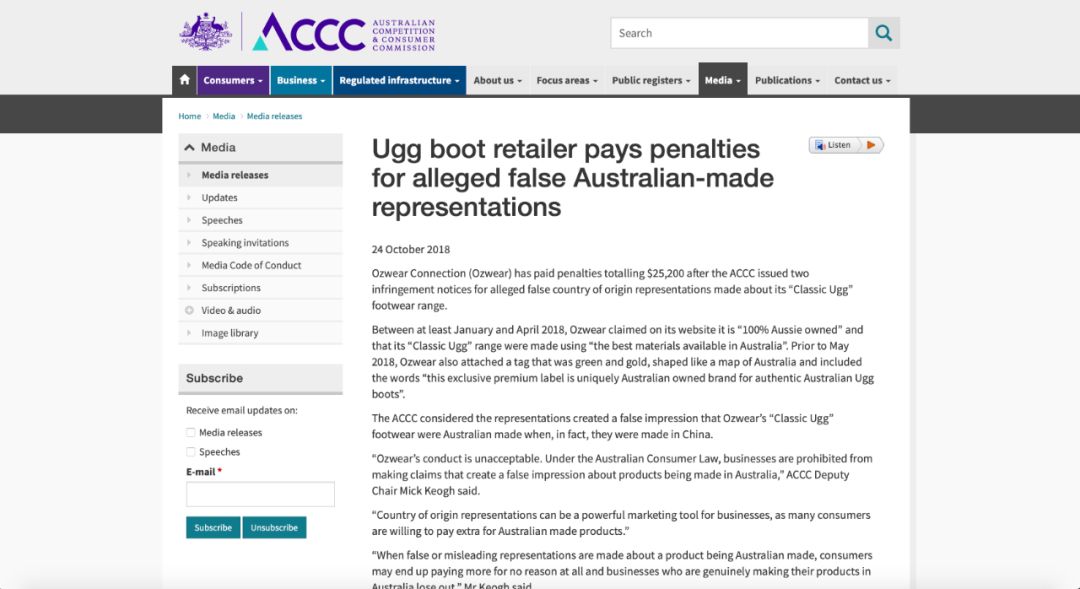1080x589 pixels.
Task: Go to Media breadcrumb link
Action: (224, 116)
